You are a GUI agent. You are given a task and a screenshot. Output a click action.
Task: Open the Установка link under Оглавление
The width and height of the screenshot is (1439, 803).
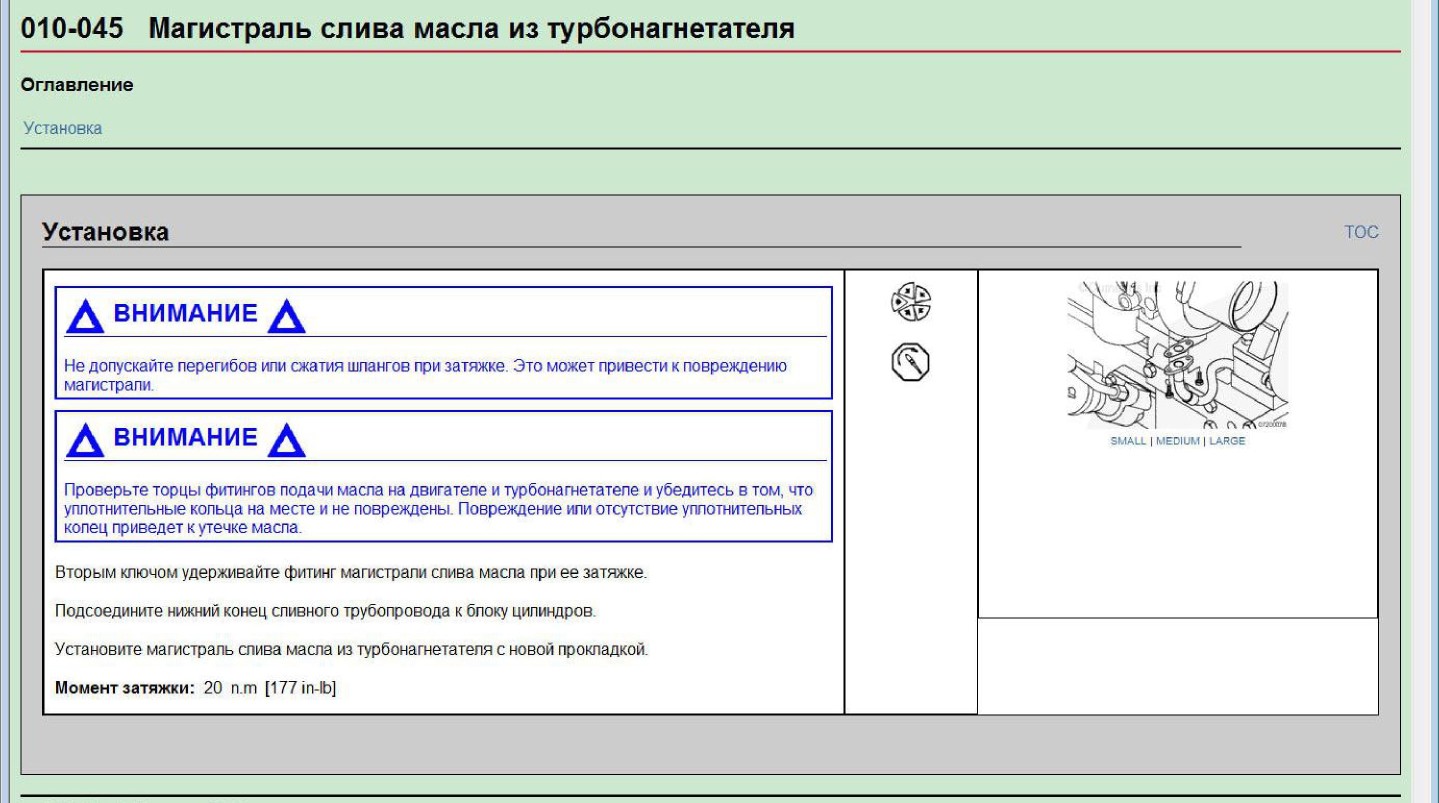tap(62, 128)
